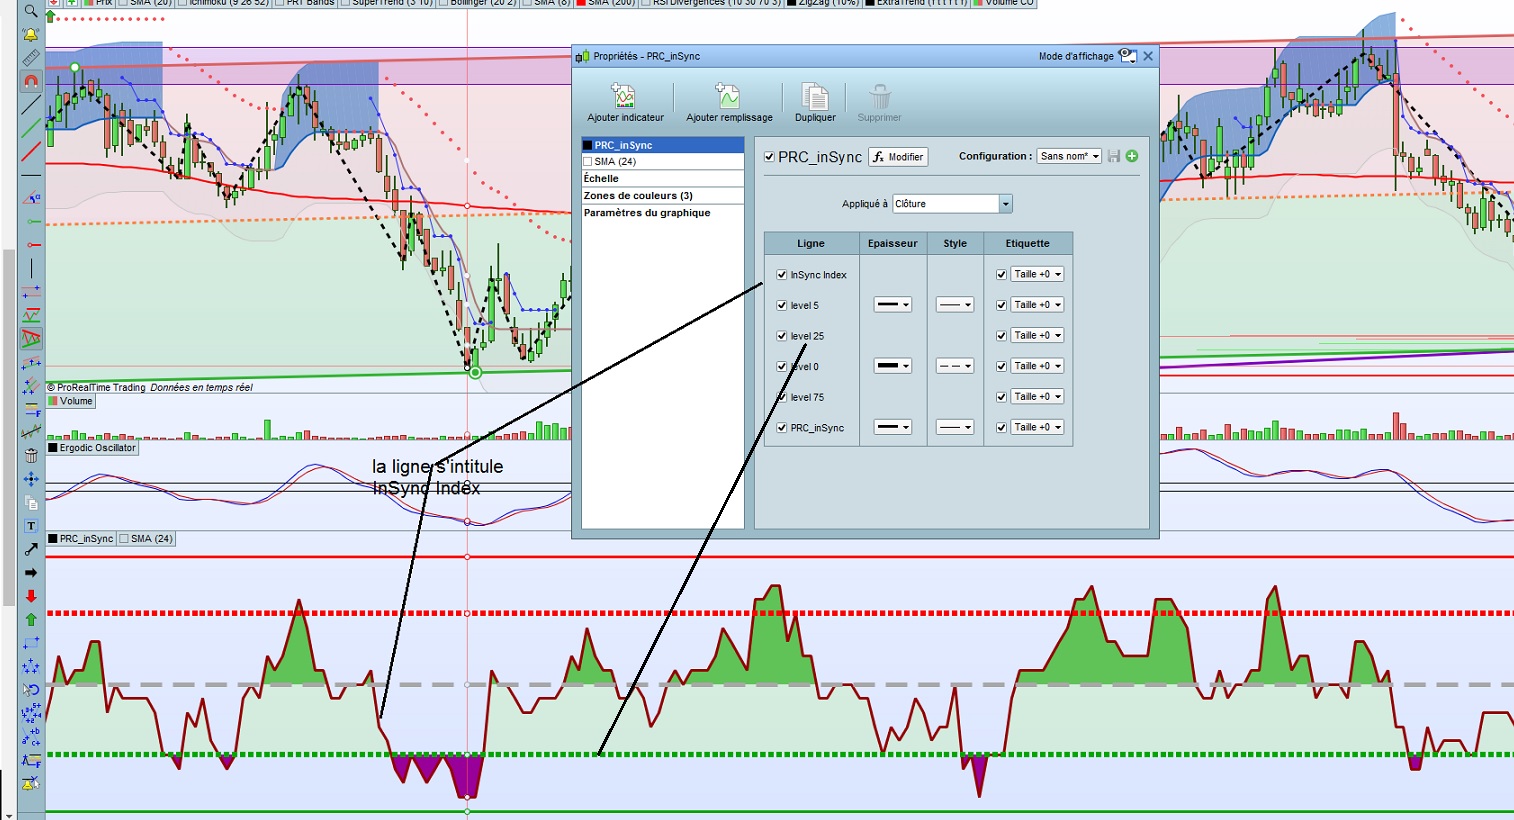Click the trash bin tool in sidebar
1514x820 pixels.
(x=31, y=455)
